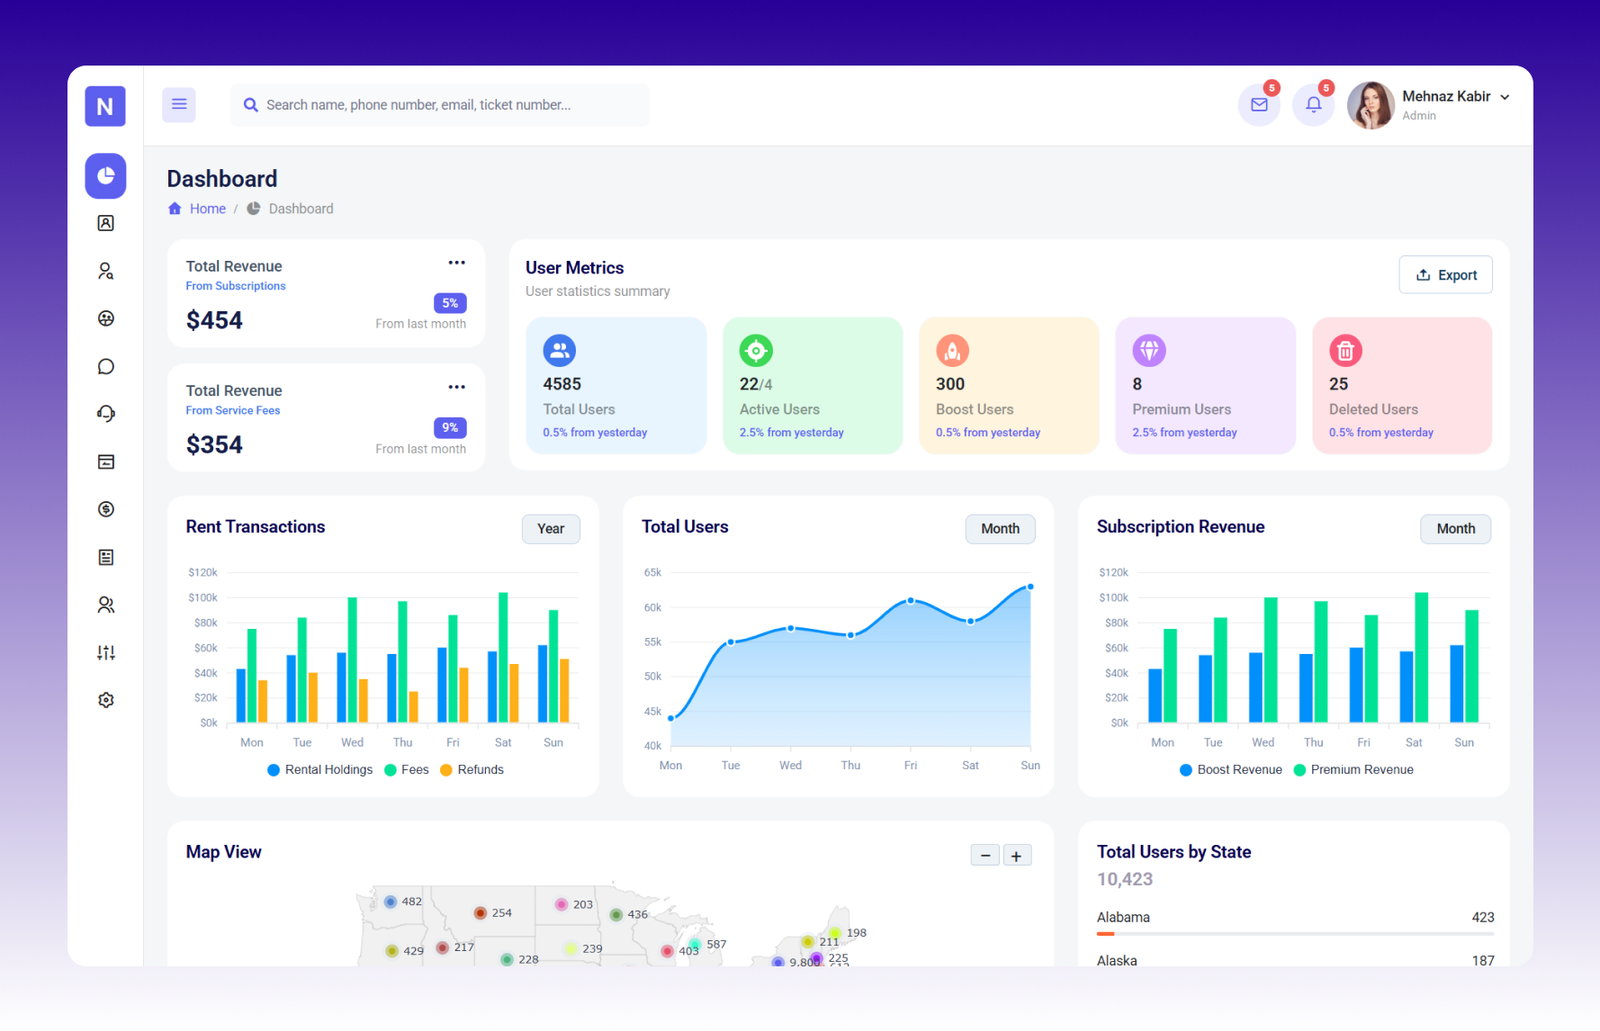Open the dollar coin sidebar icon
1600x1031 pixels.
click(106, 509)
